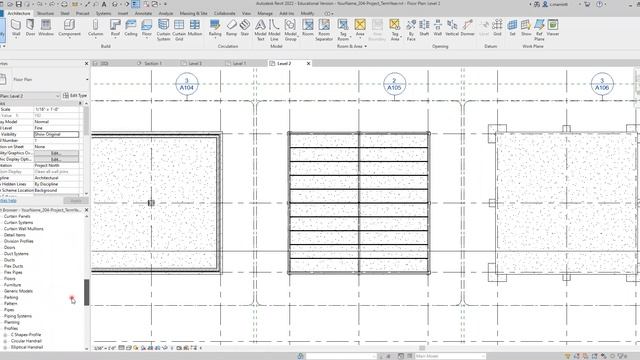Select the Curtain Grid tool
The image size is (640, 360).
pos(179,29)
